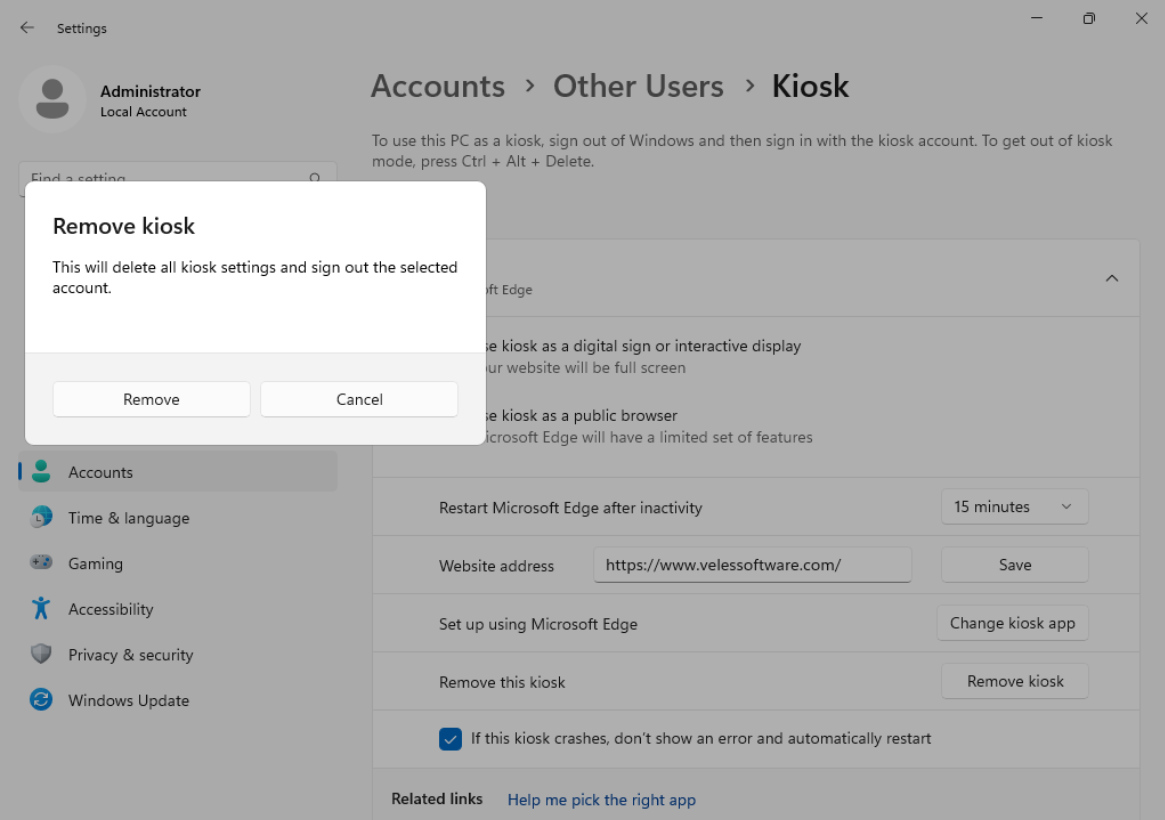
Task: Go back using the back arrow
Action: point(27,27)
